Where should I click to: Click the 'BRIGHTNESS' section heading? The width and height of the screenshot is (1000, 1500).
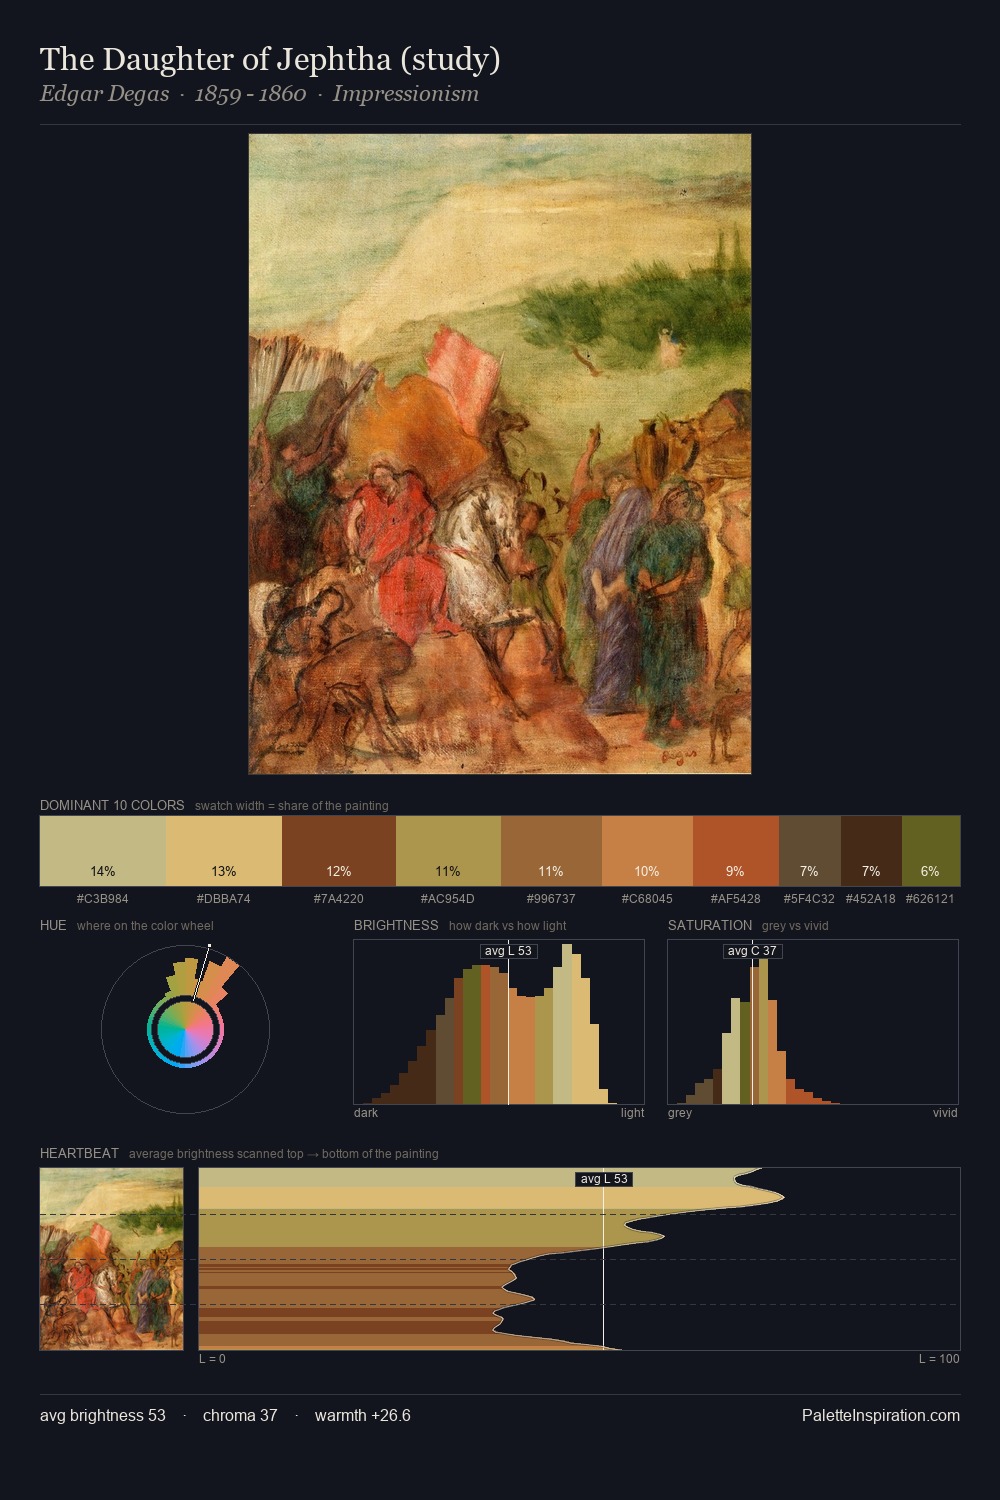(396, 925)
